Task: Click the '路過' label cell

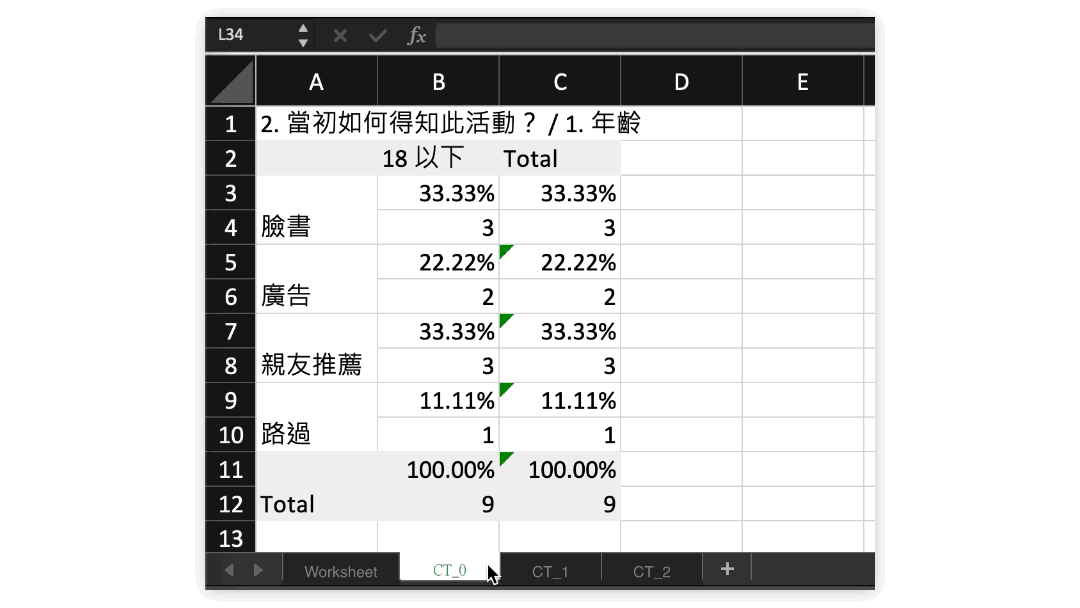Action: pos(316,417)
